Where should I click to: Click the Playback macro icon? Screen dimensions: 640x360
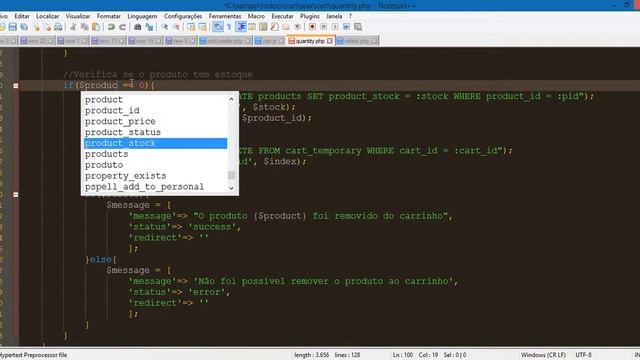pos(335,27)
